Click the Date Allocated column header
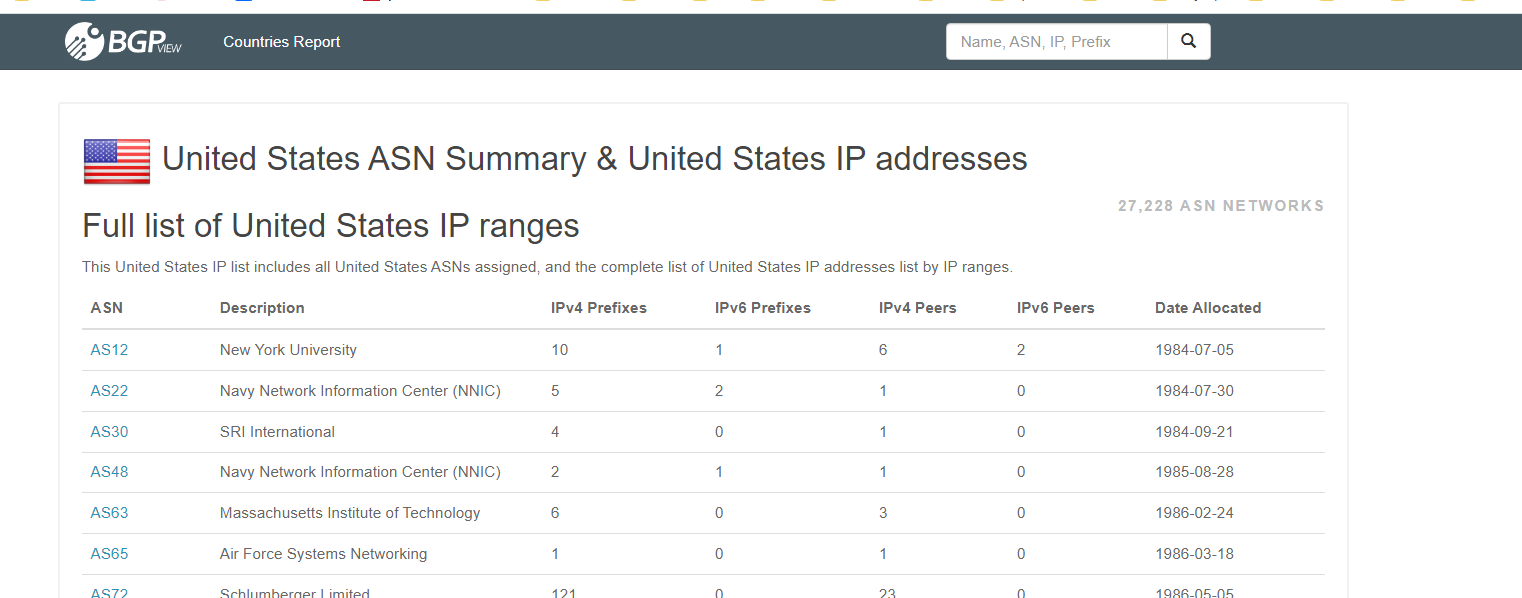Viewport: 1522px width, 598px height. pos(1208,308)
